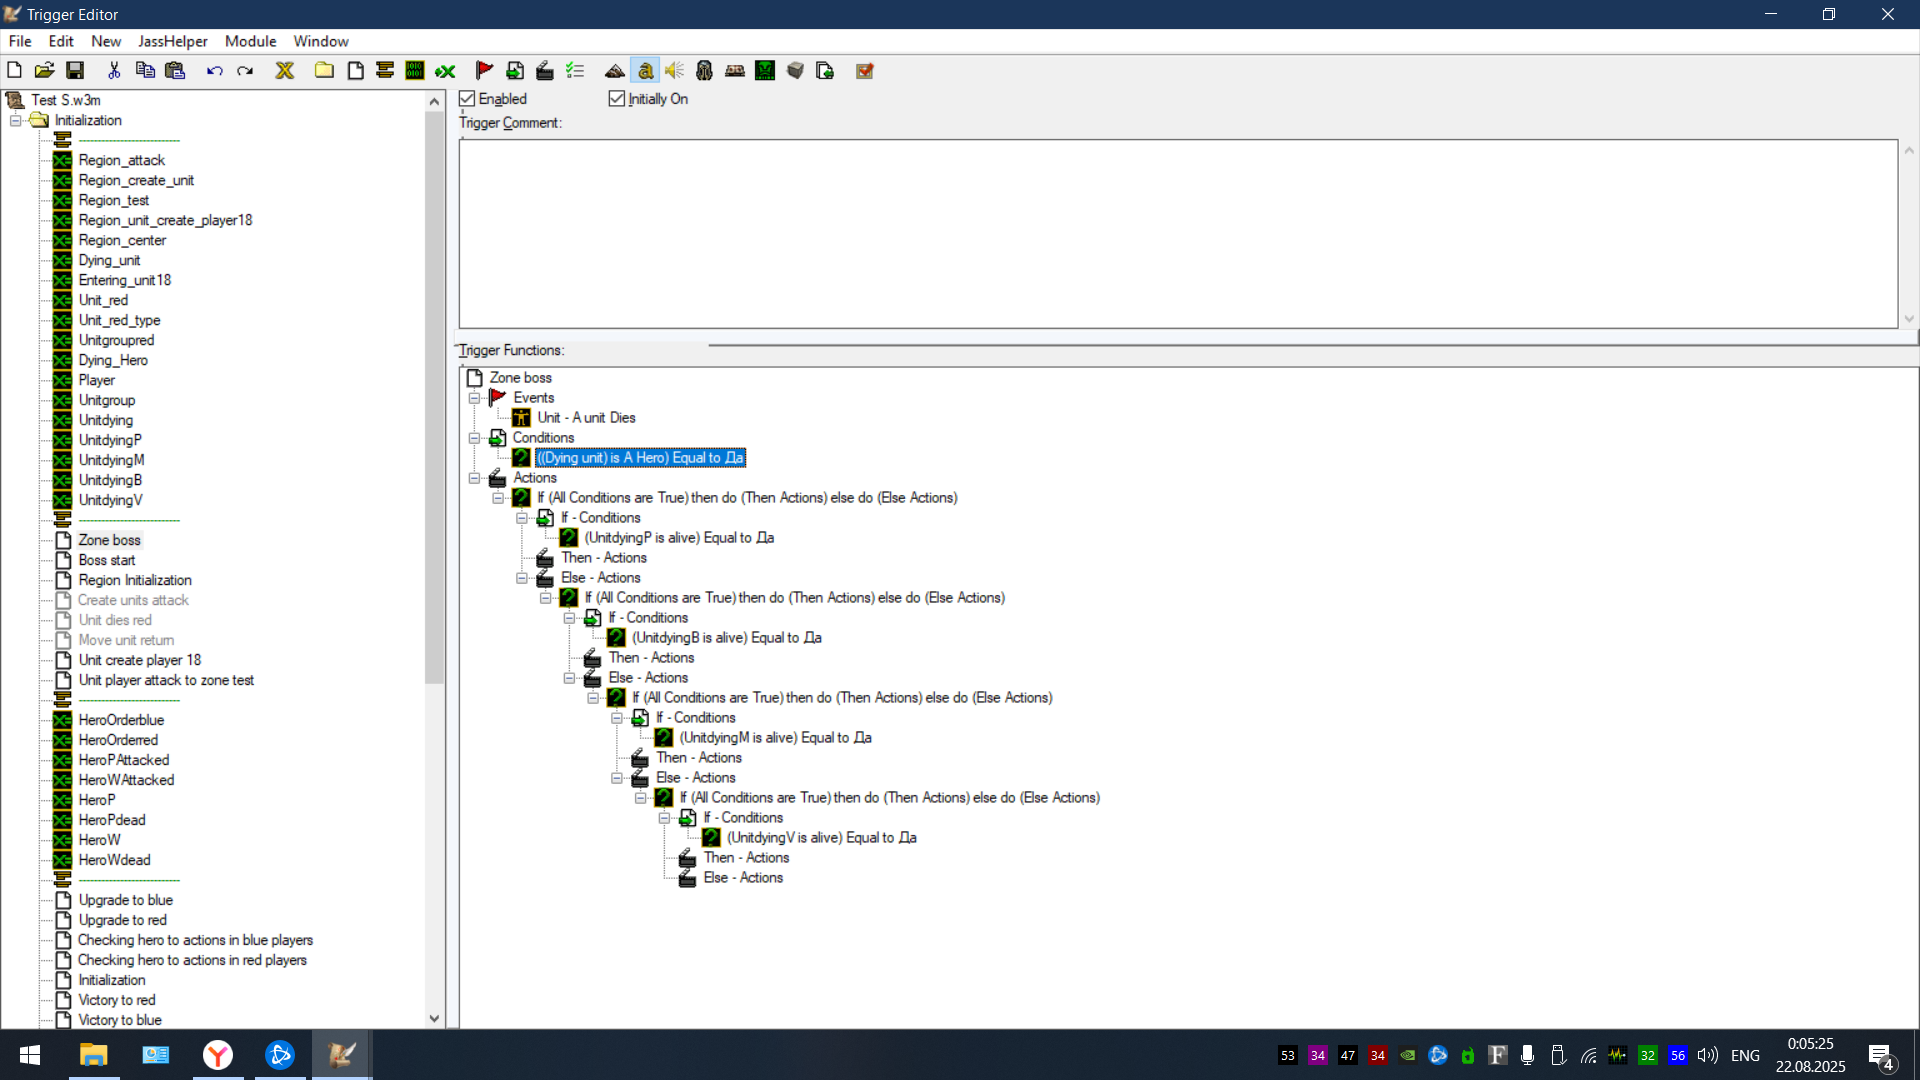Click the New Action clapperboard icon
This screenshot has width=1920, height=1080.
pyautogui.click(x=544, y=70)
